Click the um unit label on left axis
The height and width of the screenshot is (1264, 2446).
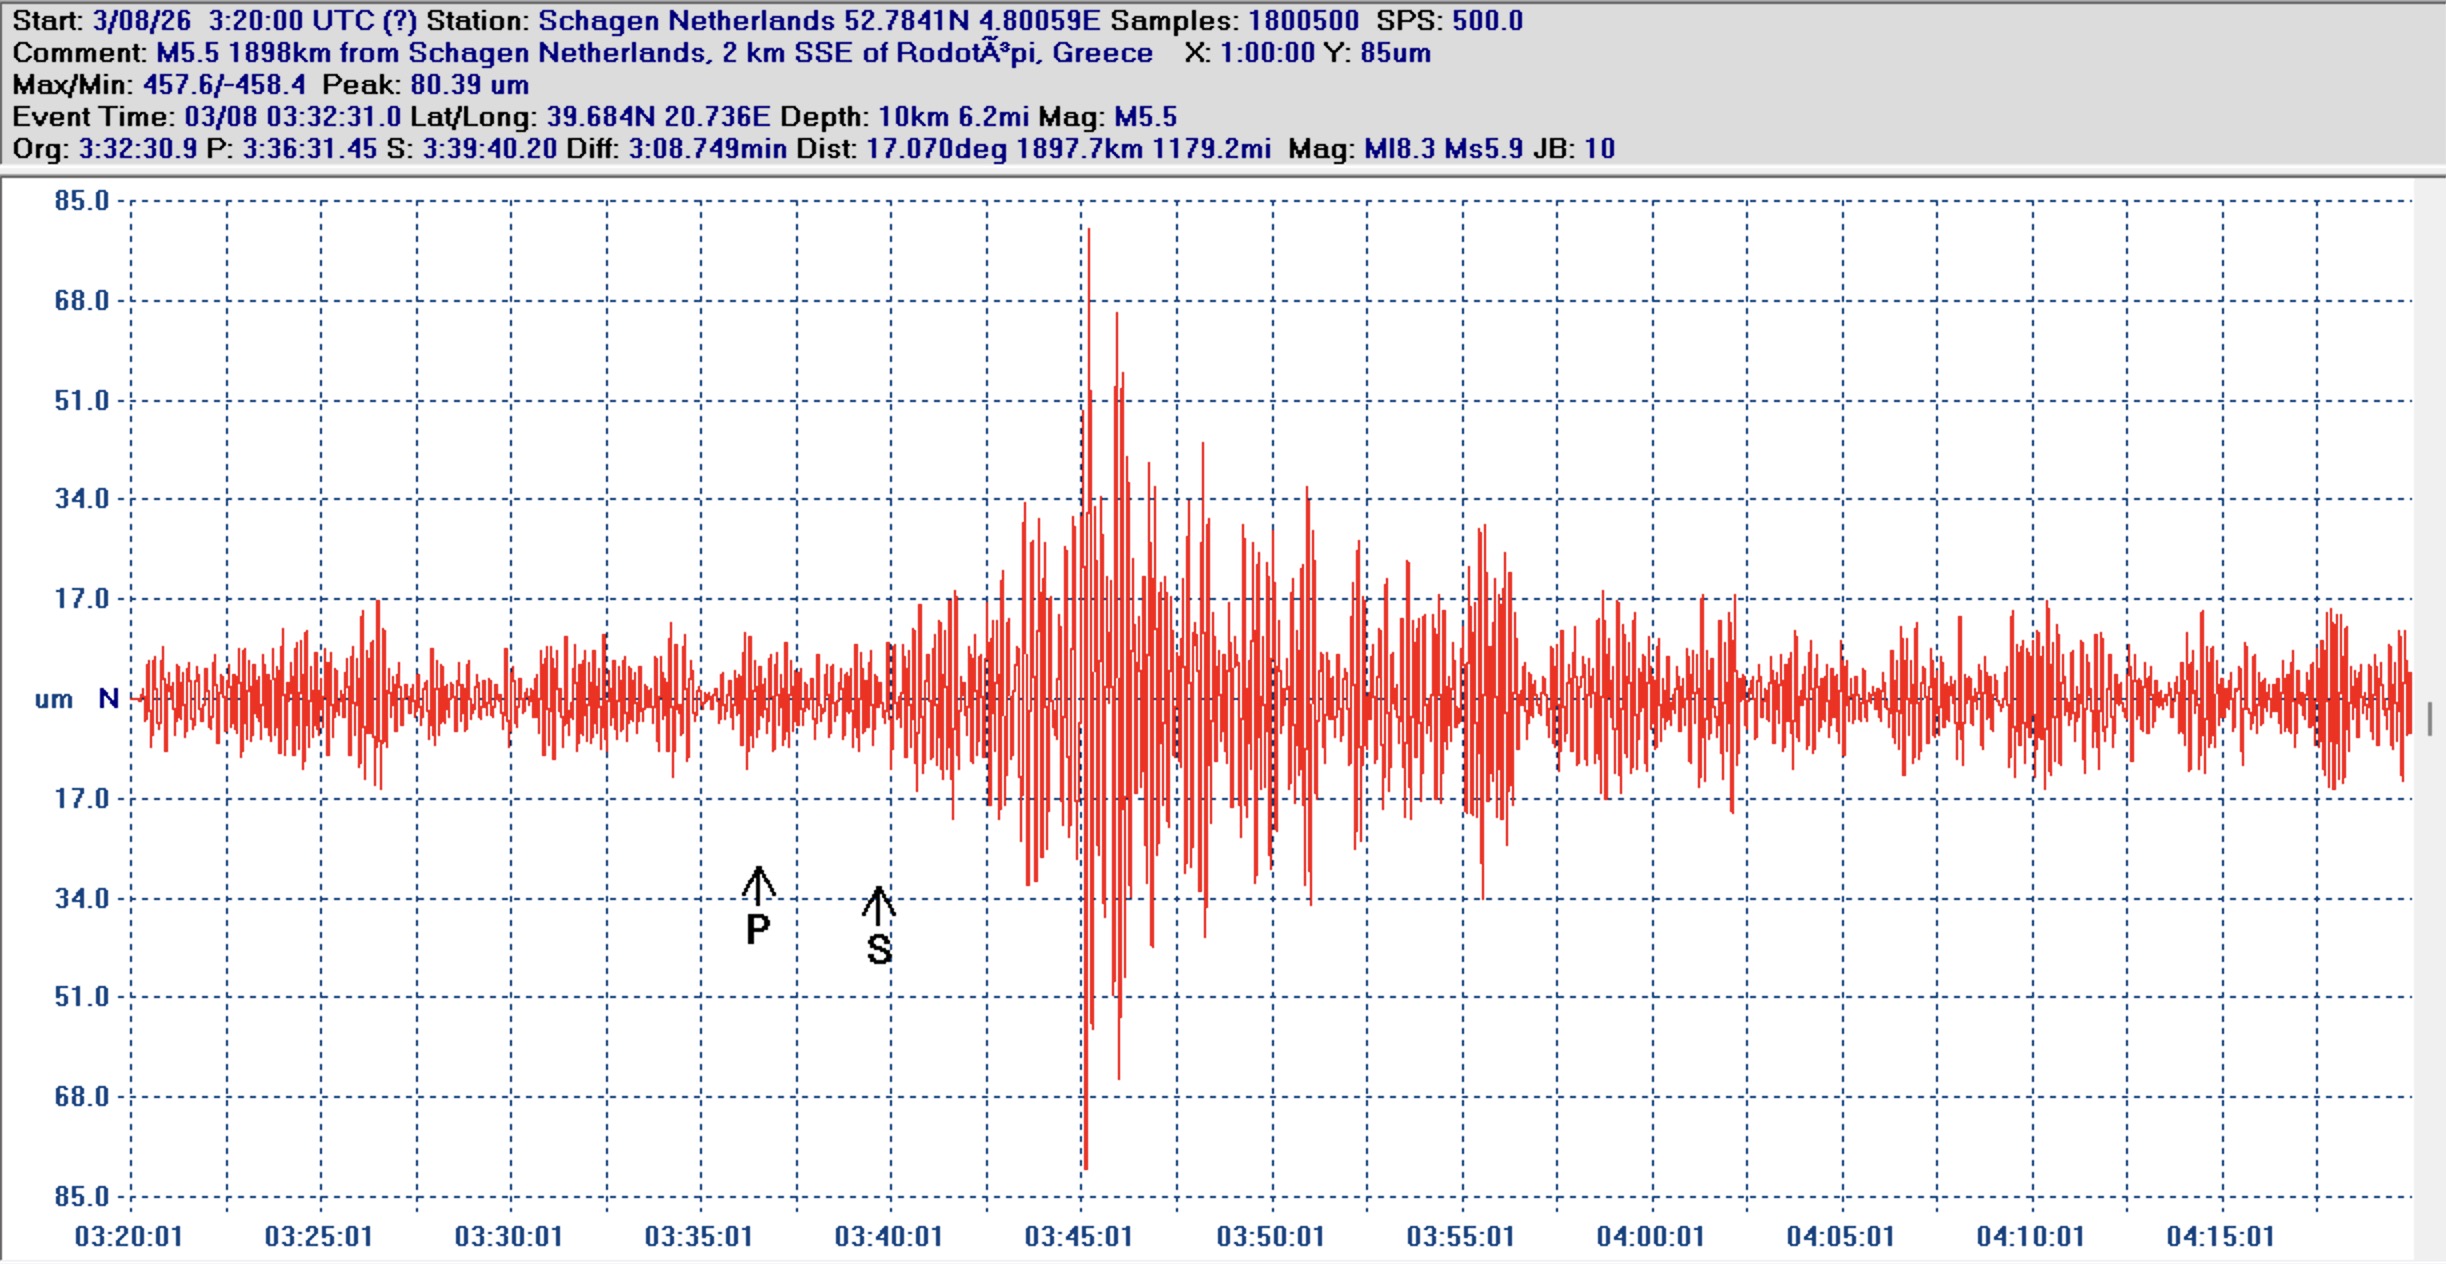[x=54, y=699]
